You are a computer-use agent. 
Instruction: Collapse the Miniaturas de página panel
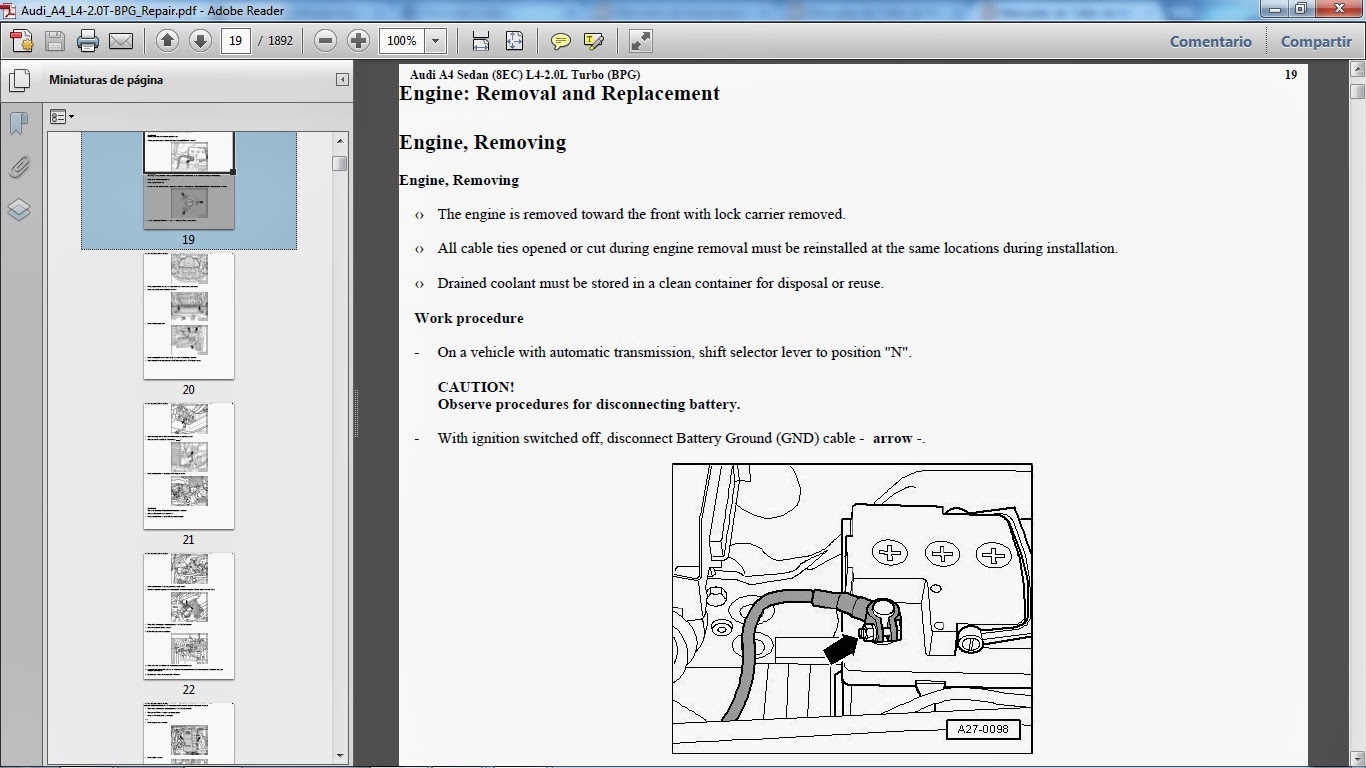click(342, 80)
